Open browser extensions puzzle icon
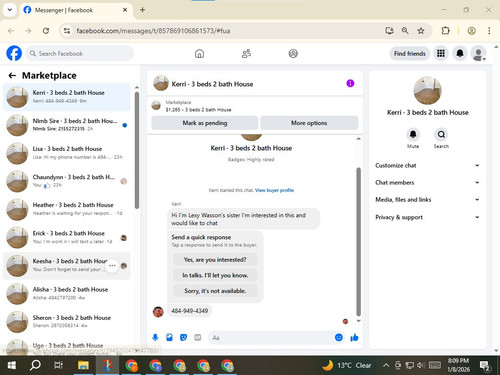This screenshot has height=375, width=500. pyautogui.click(x=445, y=31)
